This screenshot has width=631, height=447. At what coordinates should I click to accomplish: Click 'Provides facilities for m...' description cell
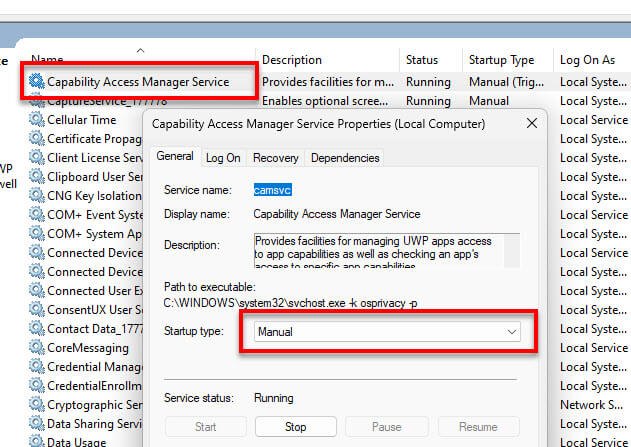[x=328, y=82]
